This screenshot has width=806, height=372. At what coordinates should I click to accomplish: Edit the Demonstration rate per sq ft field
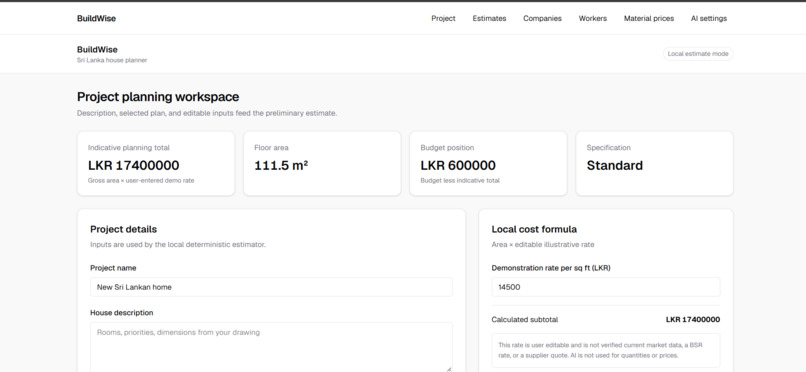click(606, 287)
